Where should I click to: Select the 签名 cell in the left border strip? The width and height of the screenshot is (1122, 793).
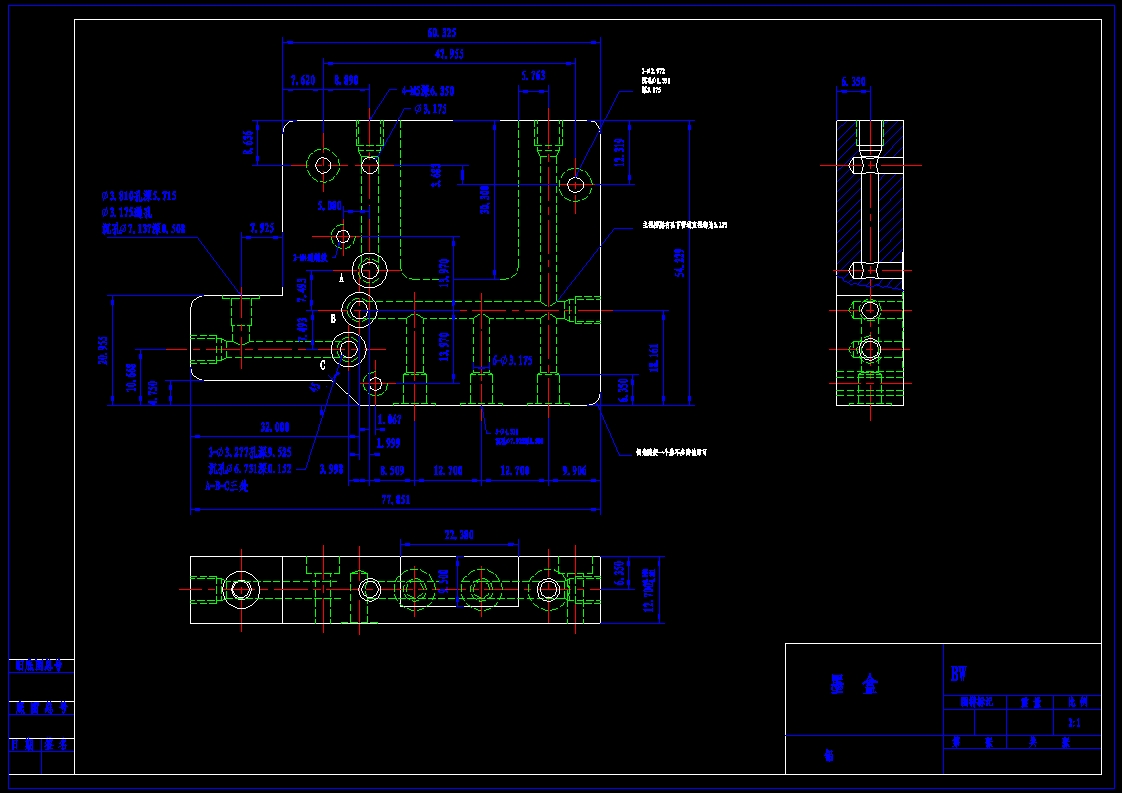point(56,745)
